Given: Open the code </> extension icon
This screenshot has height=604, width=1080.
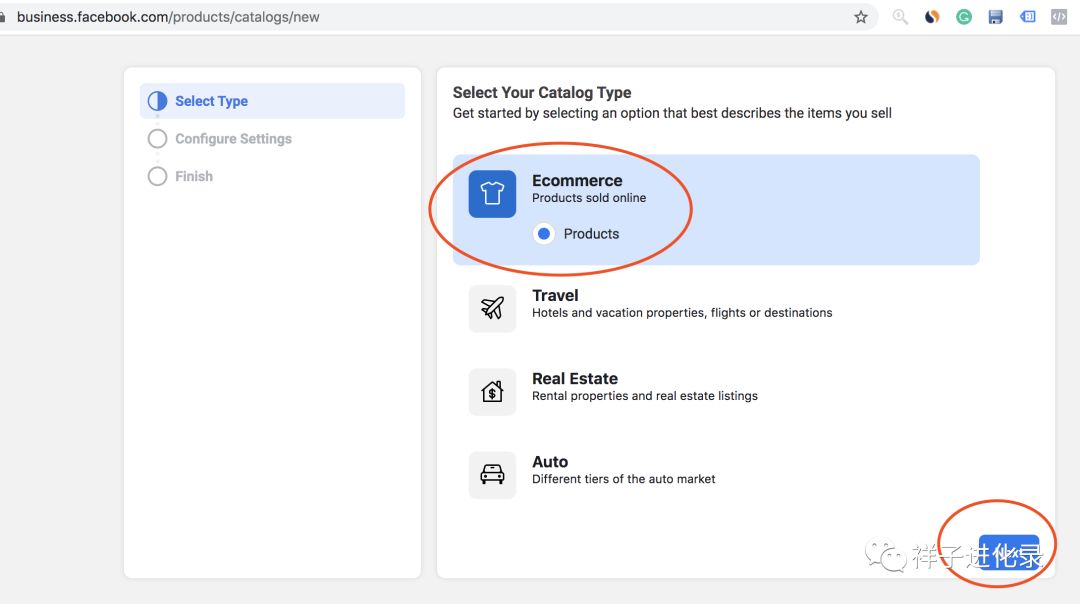Looking at the screenshot, I should [1058, 16].
